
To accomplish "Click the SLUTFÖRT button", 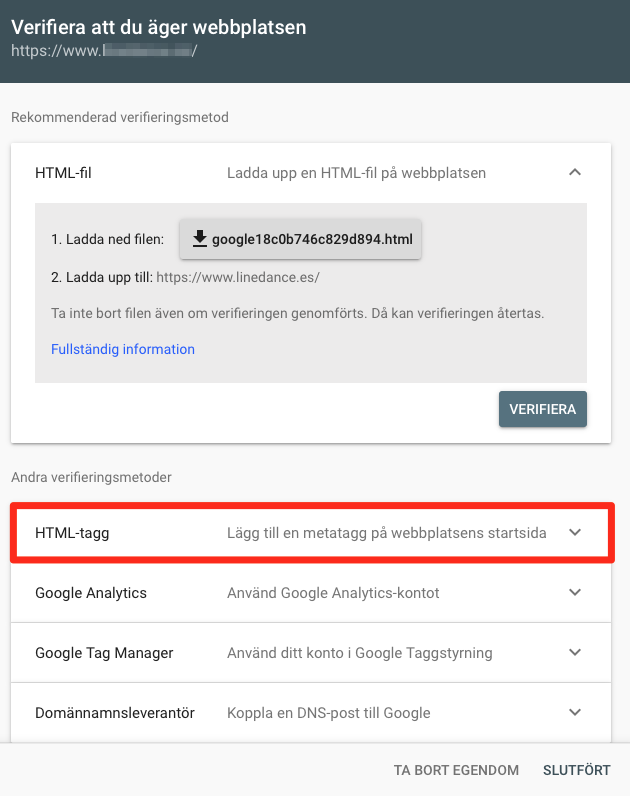I will coord(577,770).
